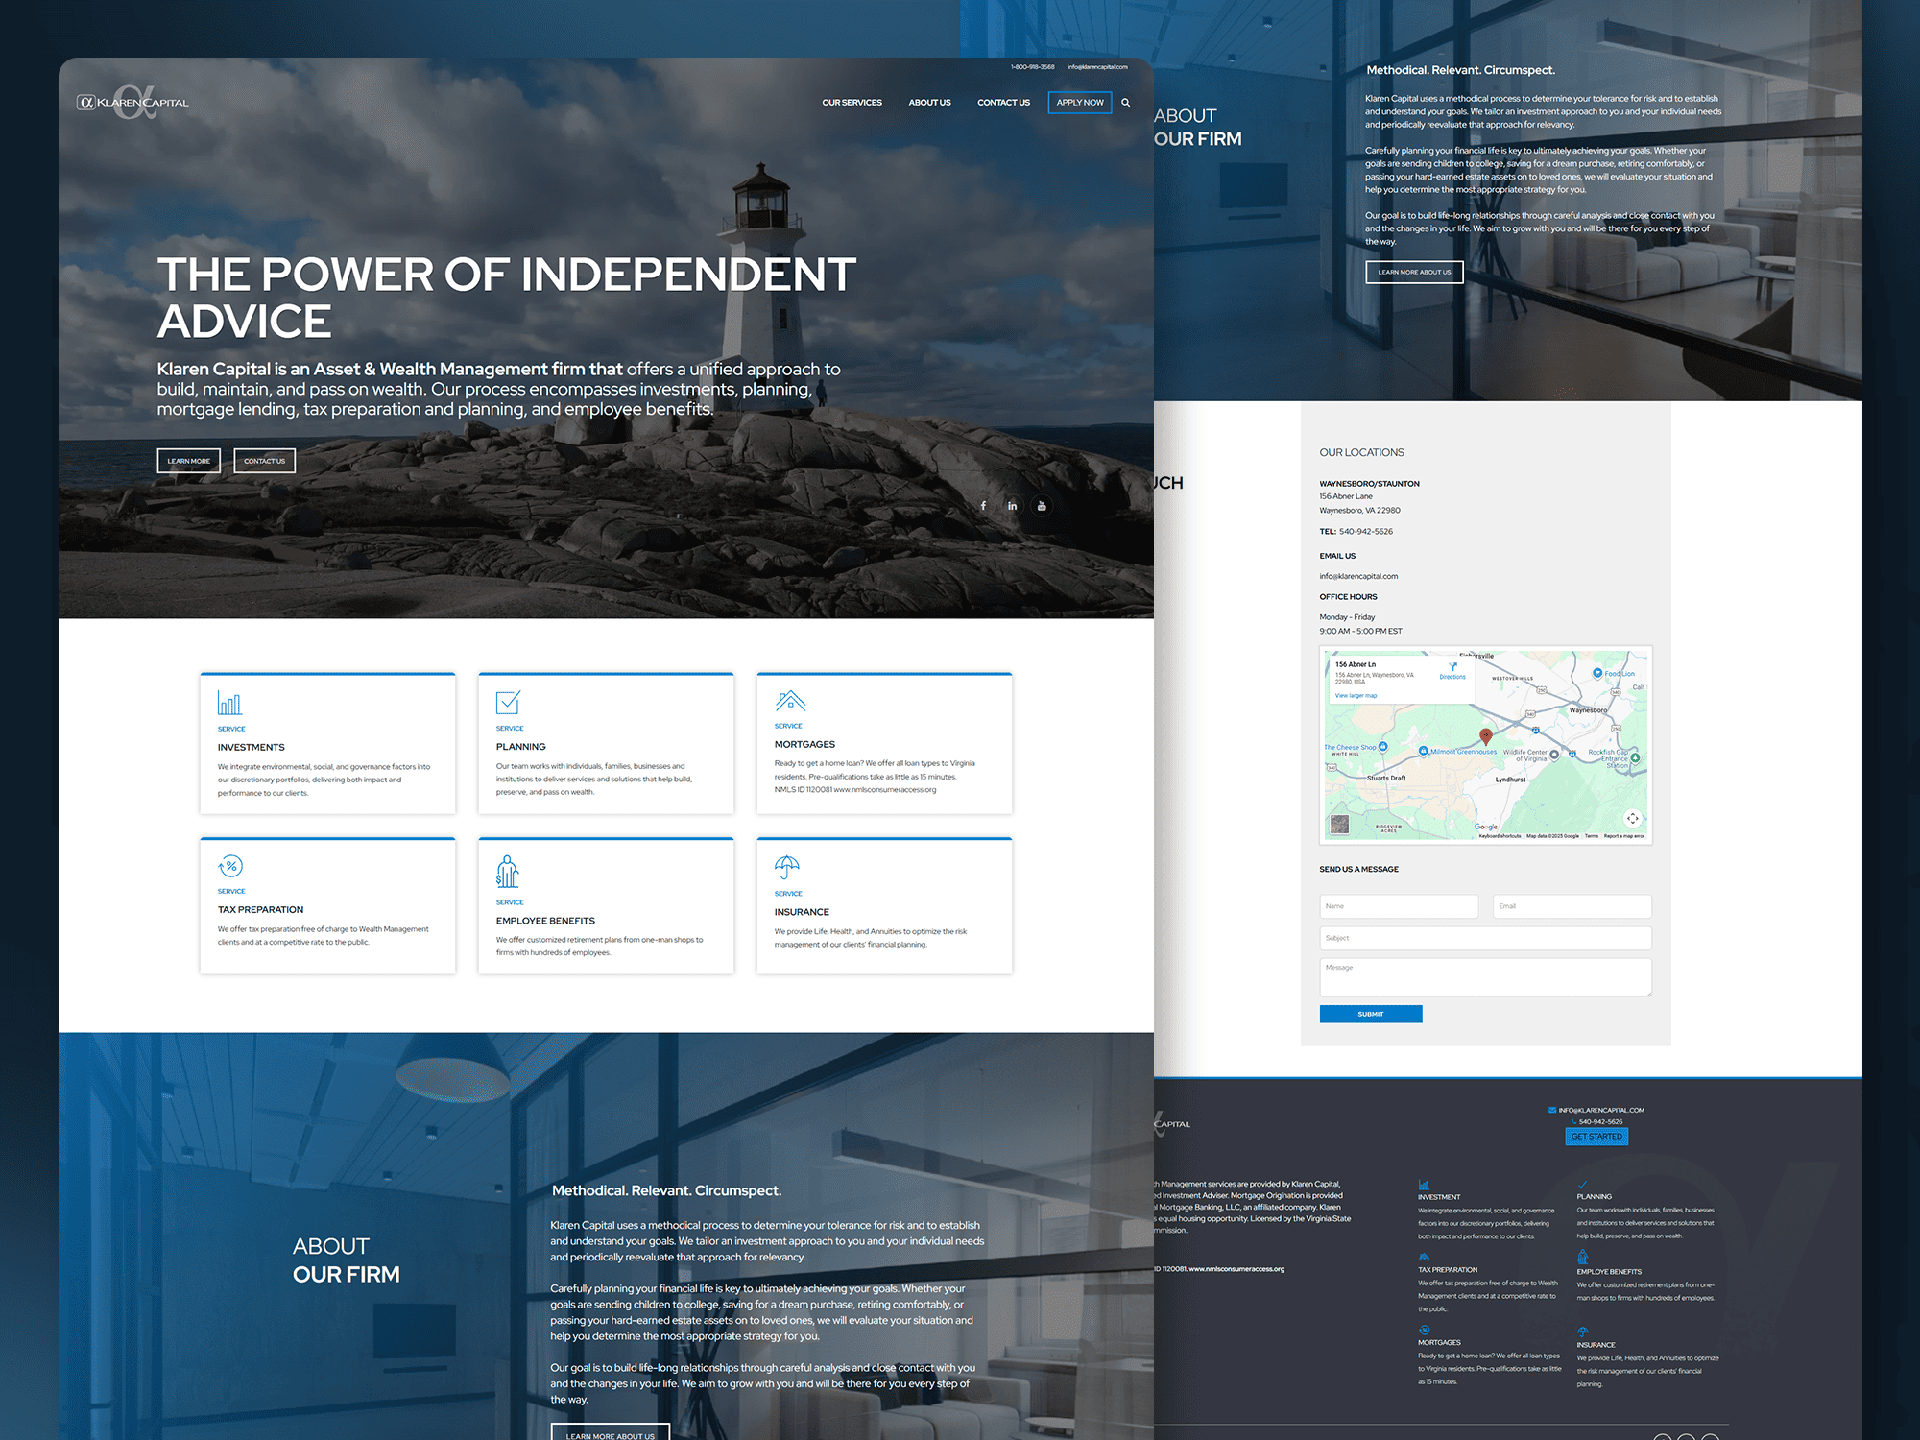The height and width of the screenshot is (1440, 1920).
Task: Click the Investments title on its service card
Action: coord(251,748)
